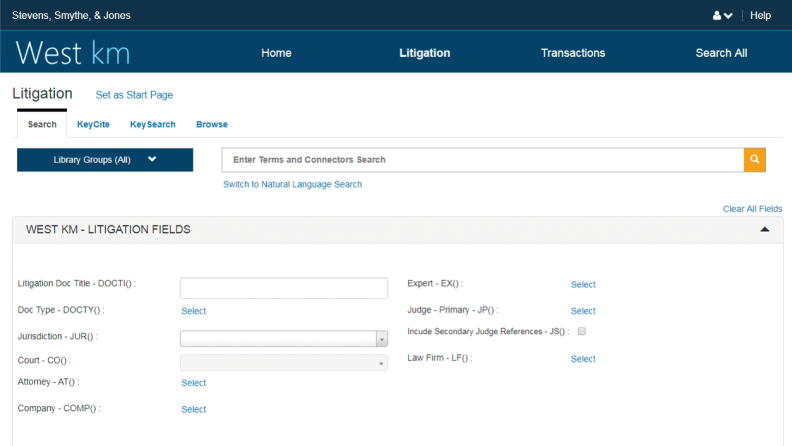Switch to the KeyCite tab
Image resolution: width=792 pixels, height=446 pixels.
click(x=93, y=125)
